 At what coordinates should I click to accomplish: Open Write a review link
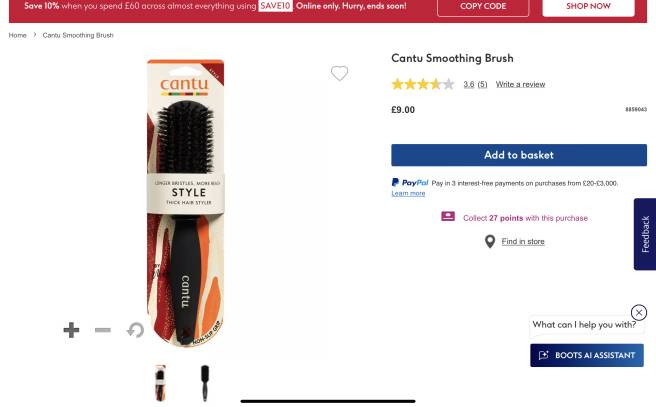coord(520,85)
